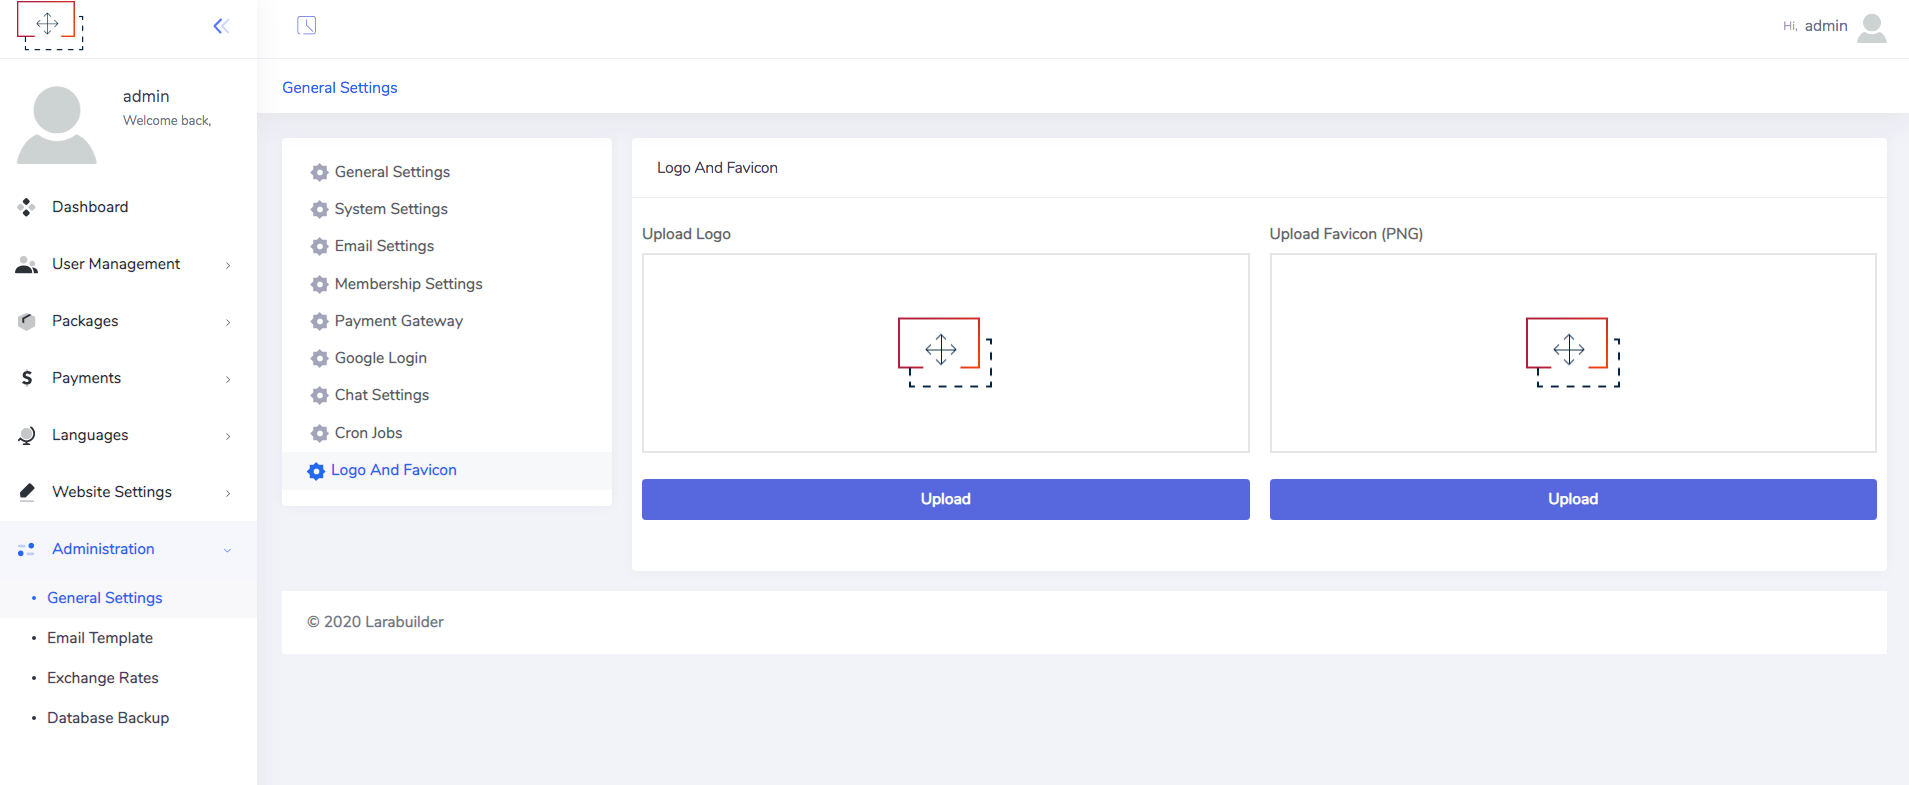Collapse the sidebar with double-chevron icon

point(221,26)
